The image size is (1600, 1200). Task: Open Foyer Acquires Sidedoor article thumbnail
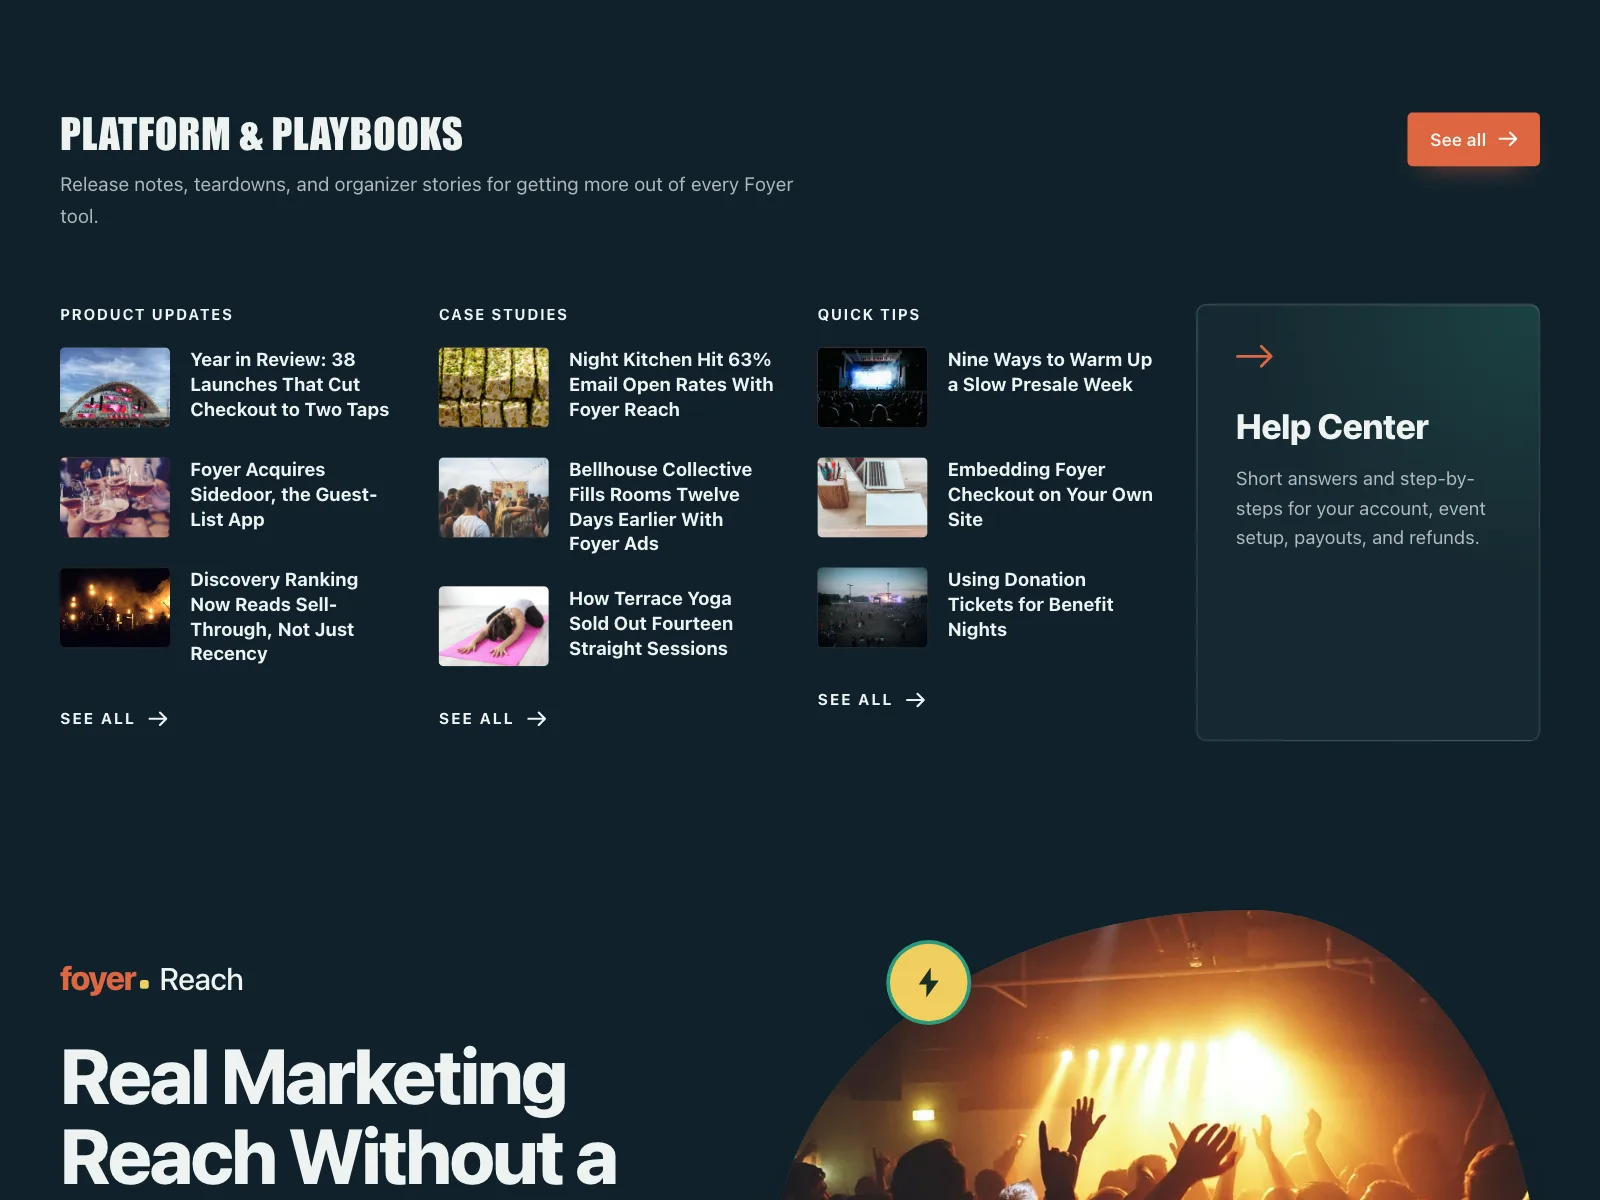coord(115,497)
